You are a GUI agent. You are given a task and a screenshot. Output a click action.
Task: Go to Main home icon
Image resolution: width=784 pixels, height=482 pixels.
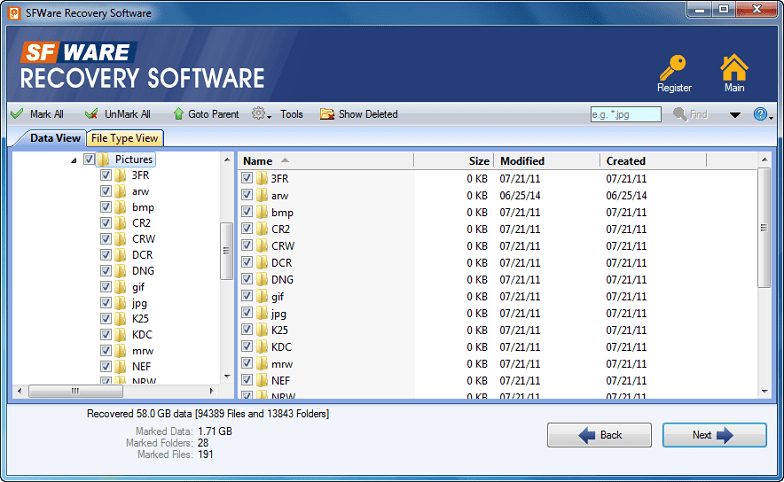point(734,68)
